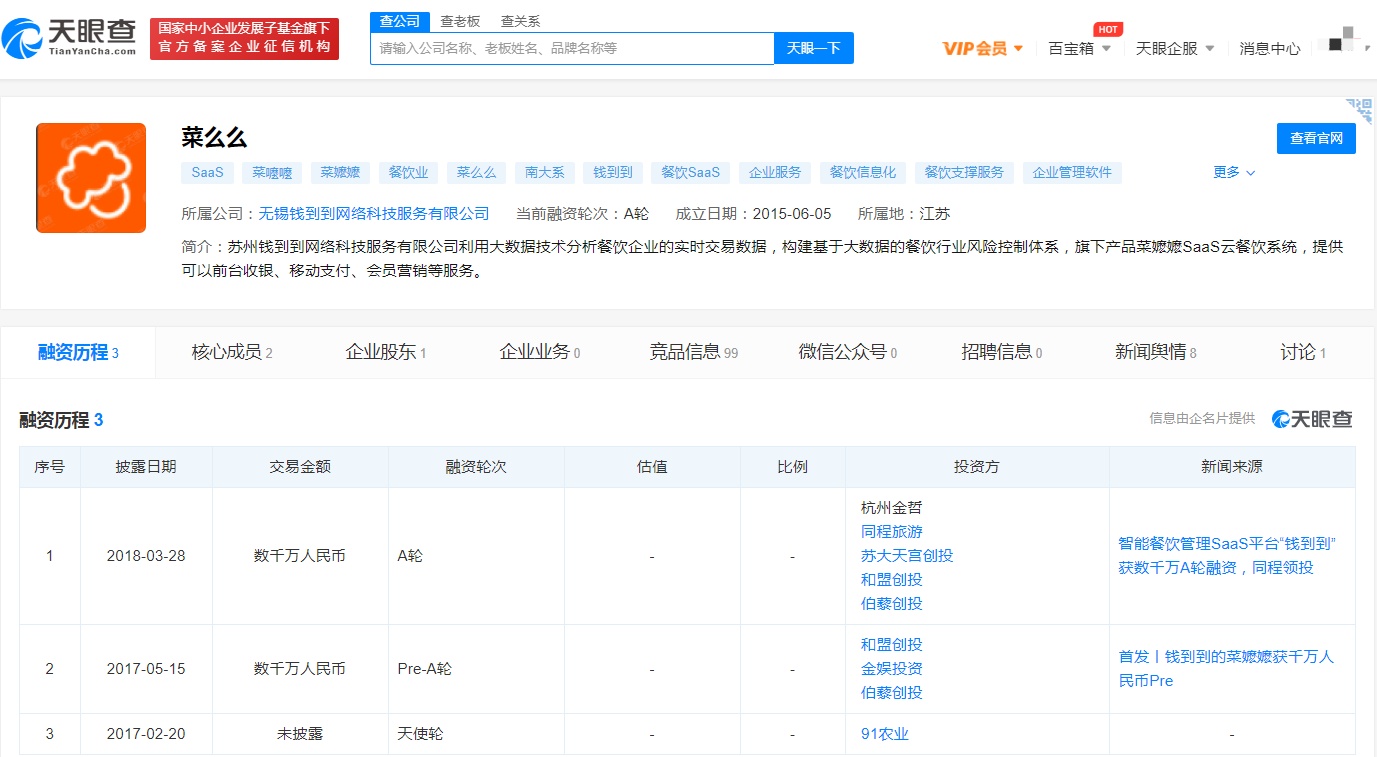The height and width of the screenshot is (757, 1377).
Task: Select the 餐饮信息化 tag
Action: tap(863, 172)
